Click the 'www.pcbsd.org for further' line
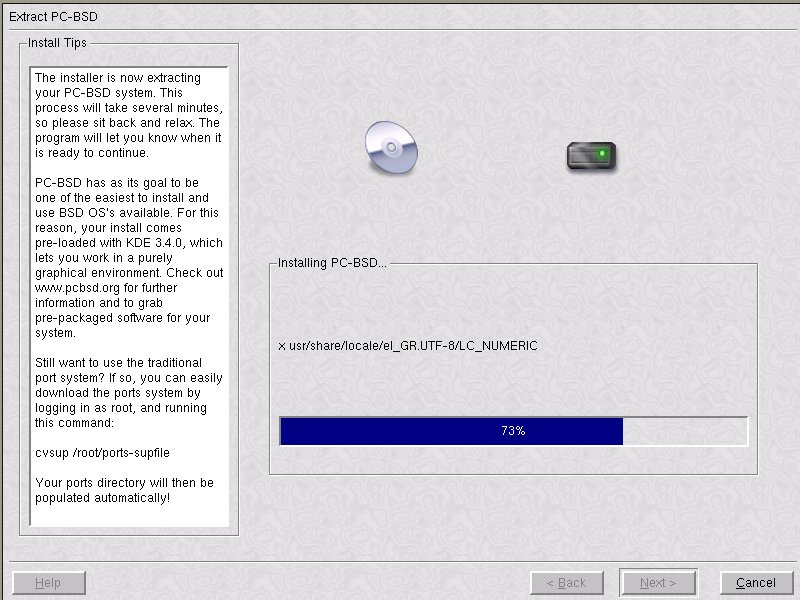This screenshot has height=600, width=800. [106, 288]
